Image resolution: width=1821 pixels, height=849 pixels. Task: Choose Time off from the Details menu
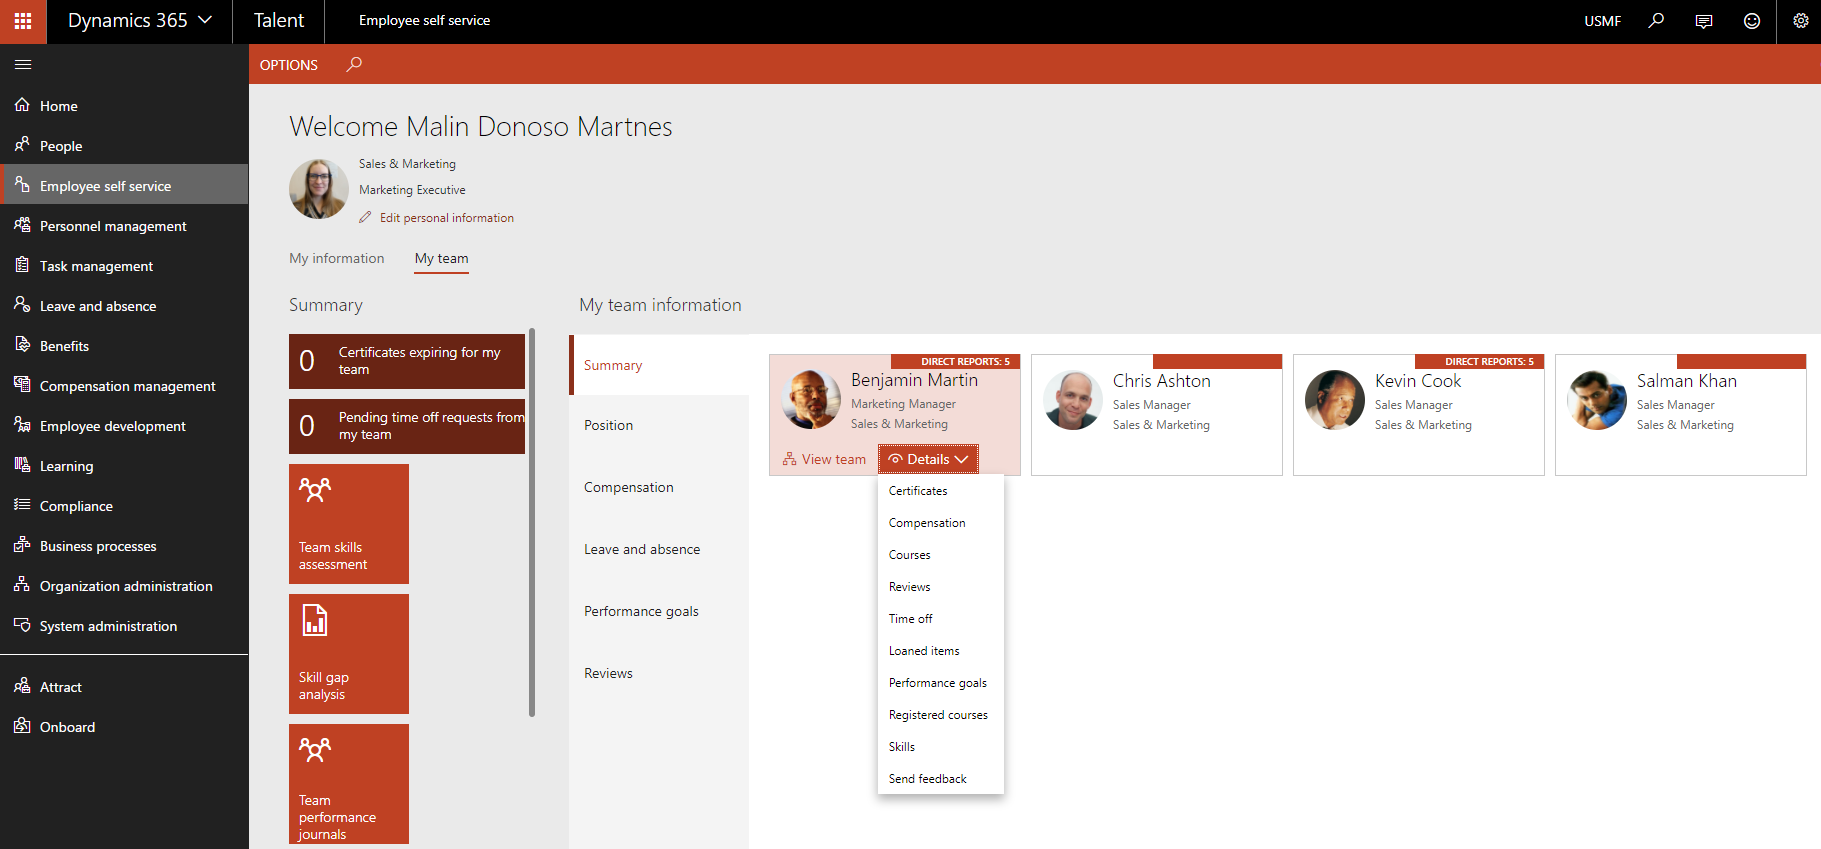(940, 619)
